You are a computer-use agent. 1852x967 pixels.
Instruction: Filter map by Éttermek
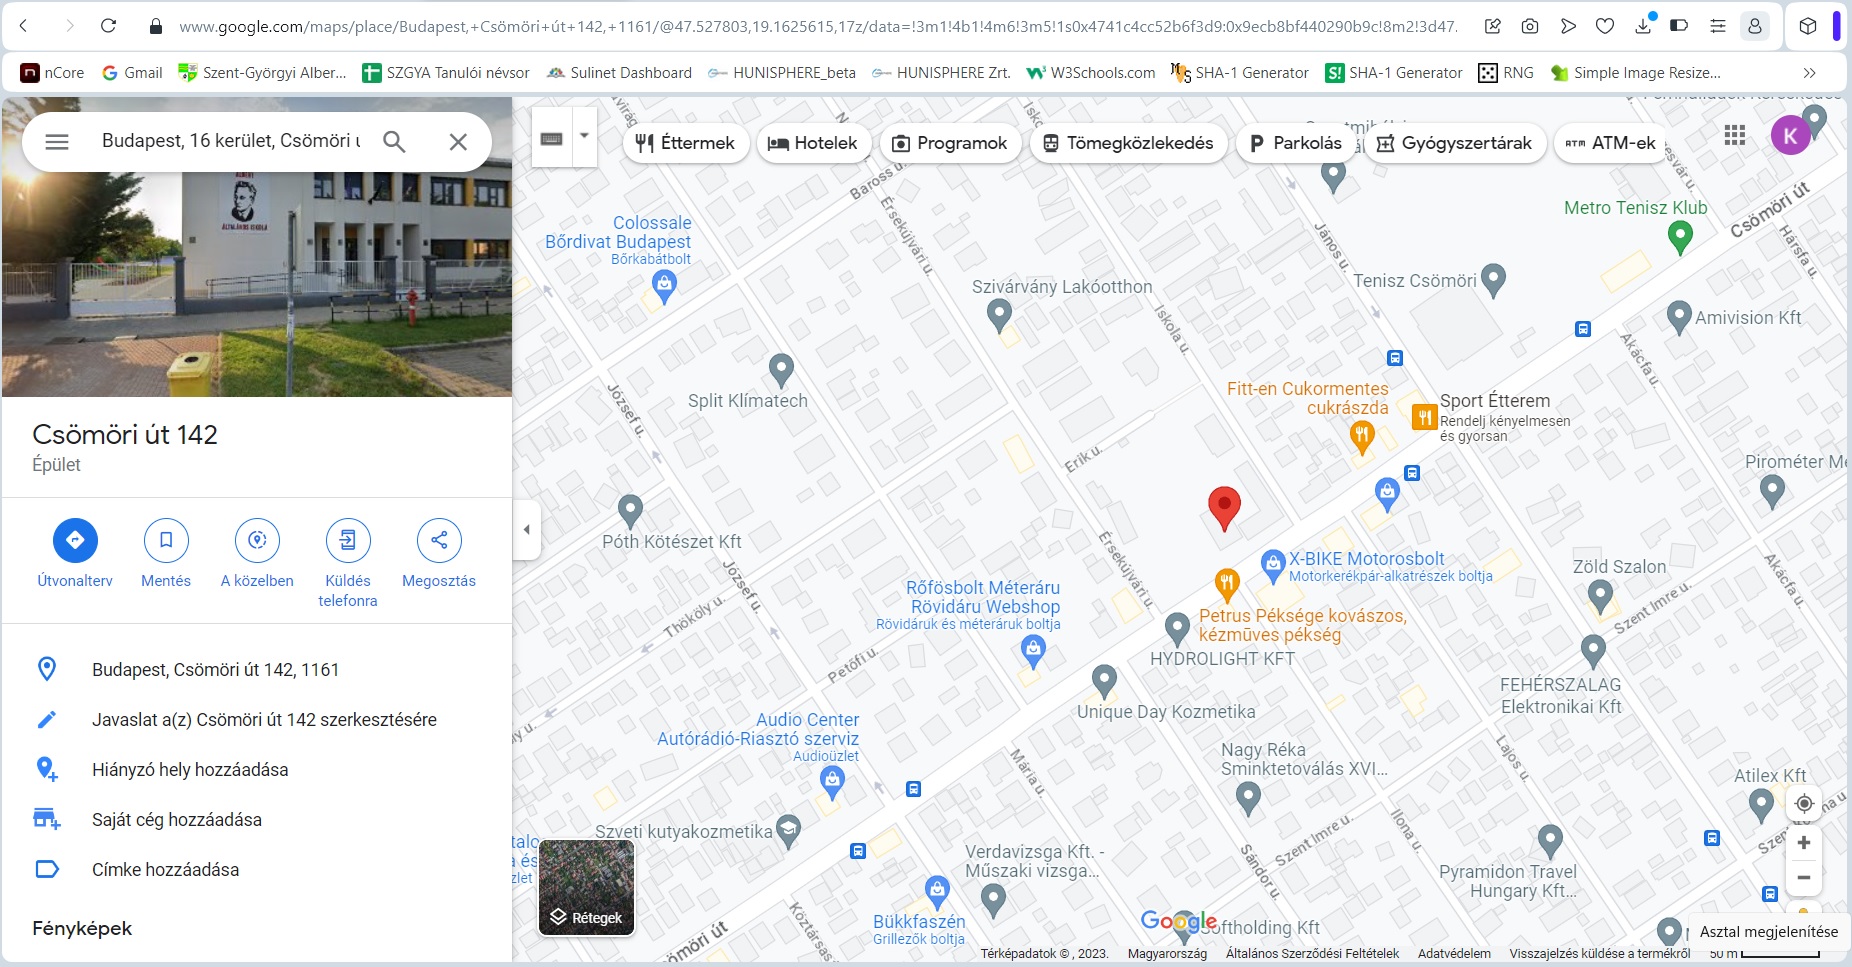click(x=685, y=143)
